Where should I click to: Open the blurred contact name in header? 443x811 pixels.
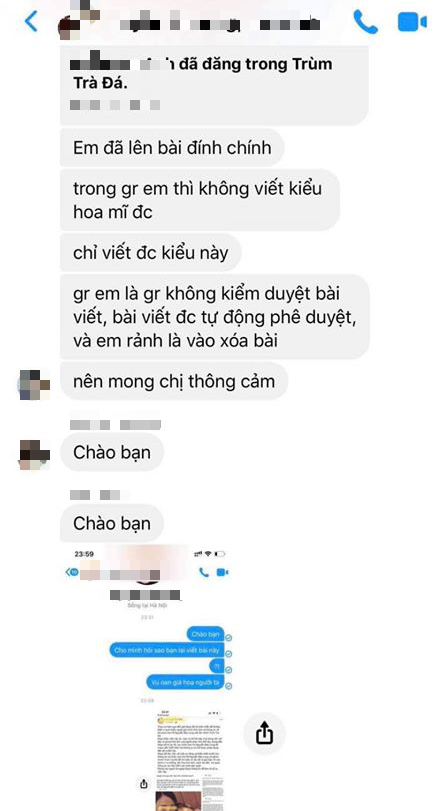point(220,24)
